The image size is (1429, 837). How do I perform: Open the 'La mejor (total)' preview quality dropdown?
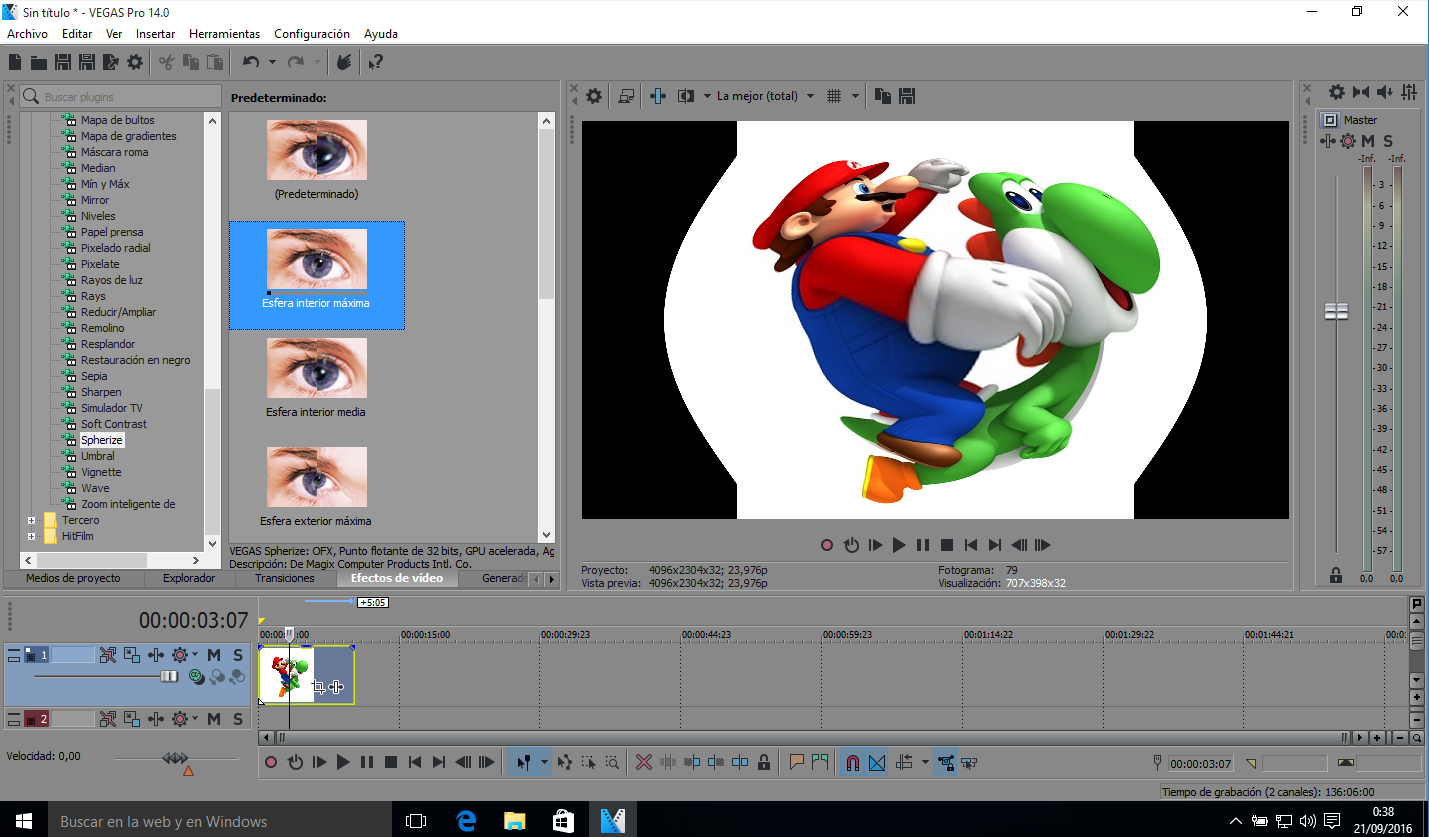(765, 96)
